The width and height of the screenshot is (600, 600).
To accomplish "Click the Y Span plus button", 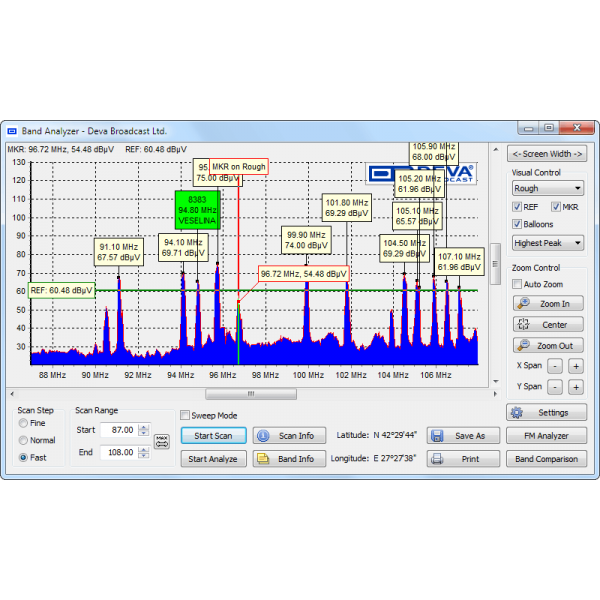I will pyautogui.click(x=576, y=387).
